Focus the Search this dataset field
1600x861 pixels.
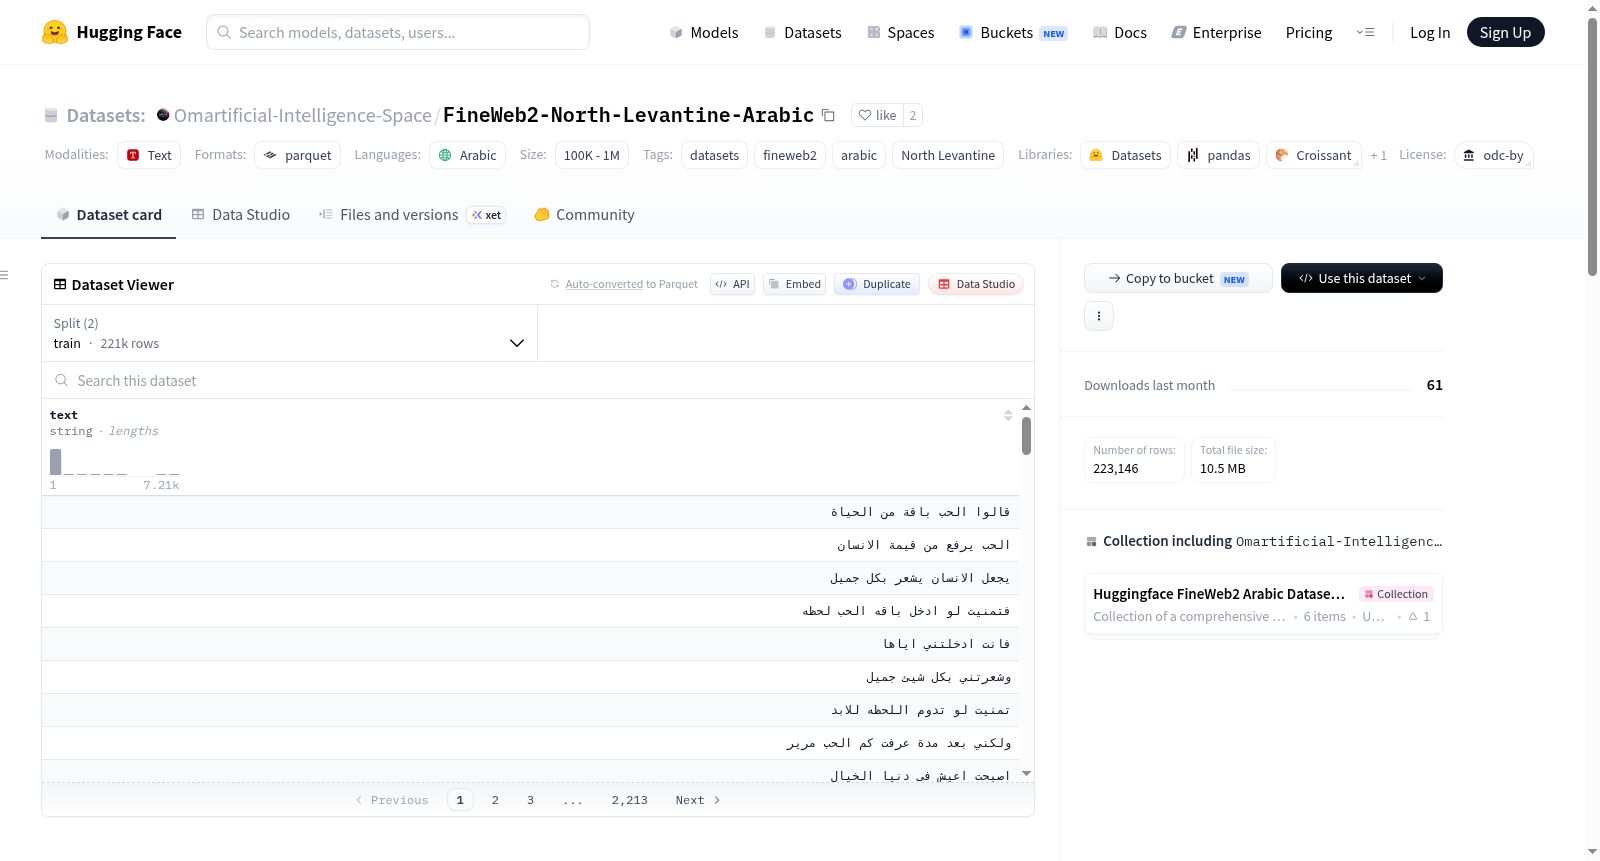pyautogui.click(x=538, y=380)
